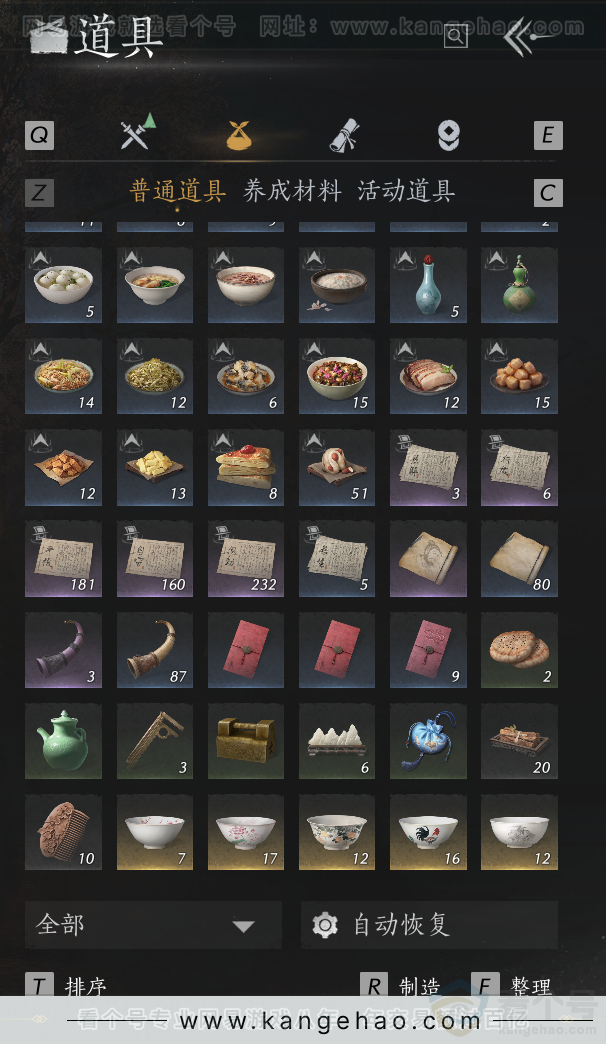This screenshot has height=1045, width=606.
Task: Switch to the 活动道具 tab
Action: coord(407,191)
